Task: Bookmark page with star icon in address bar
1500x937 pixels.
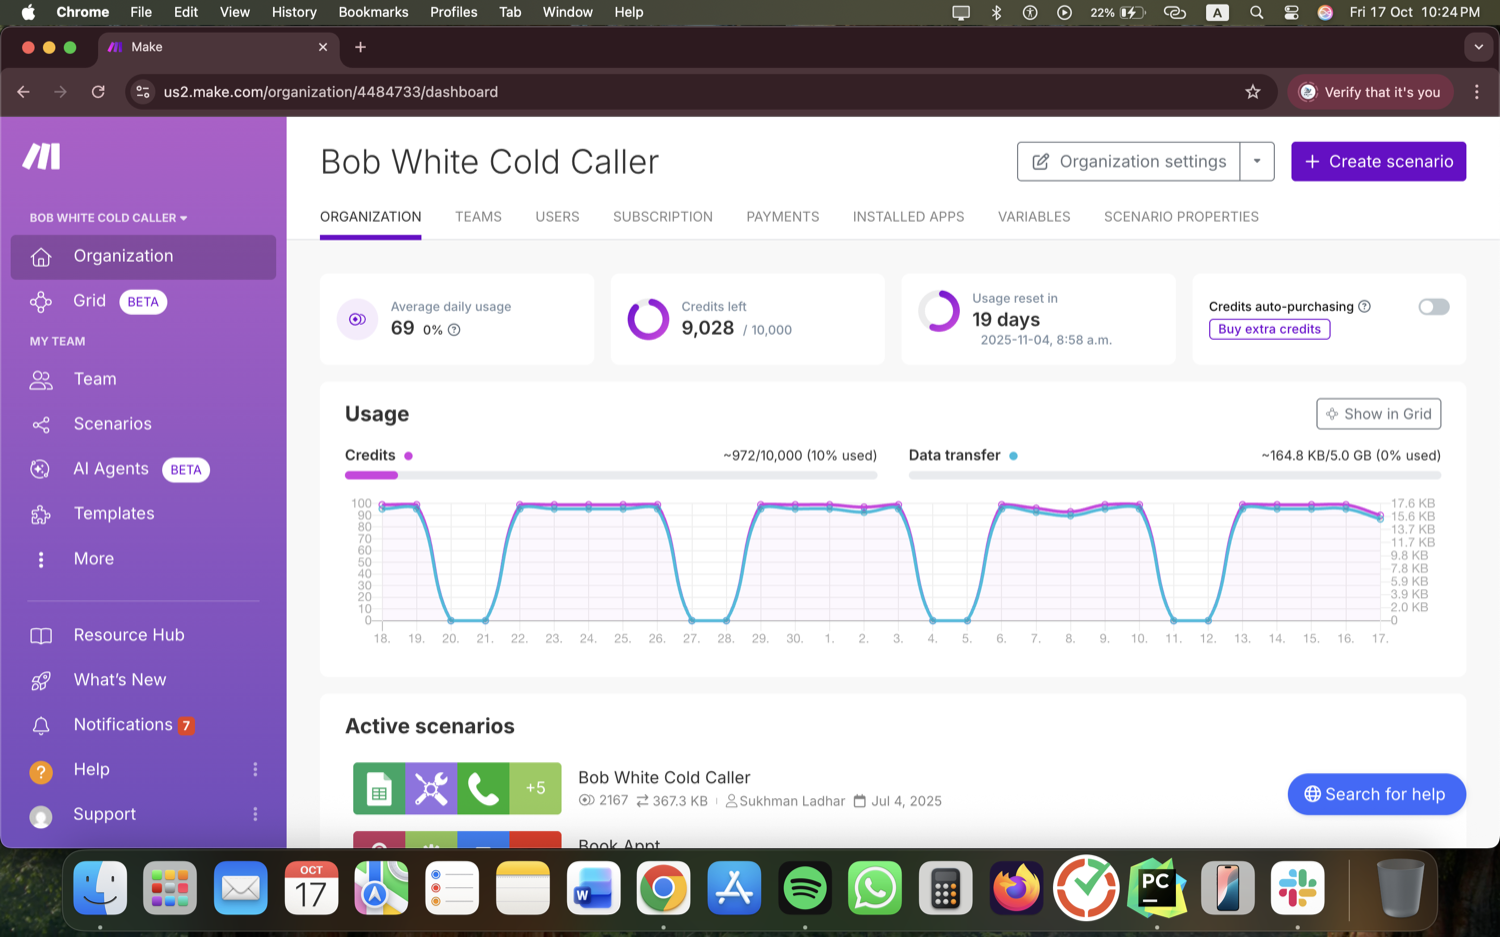Action: (1253, 92)
